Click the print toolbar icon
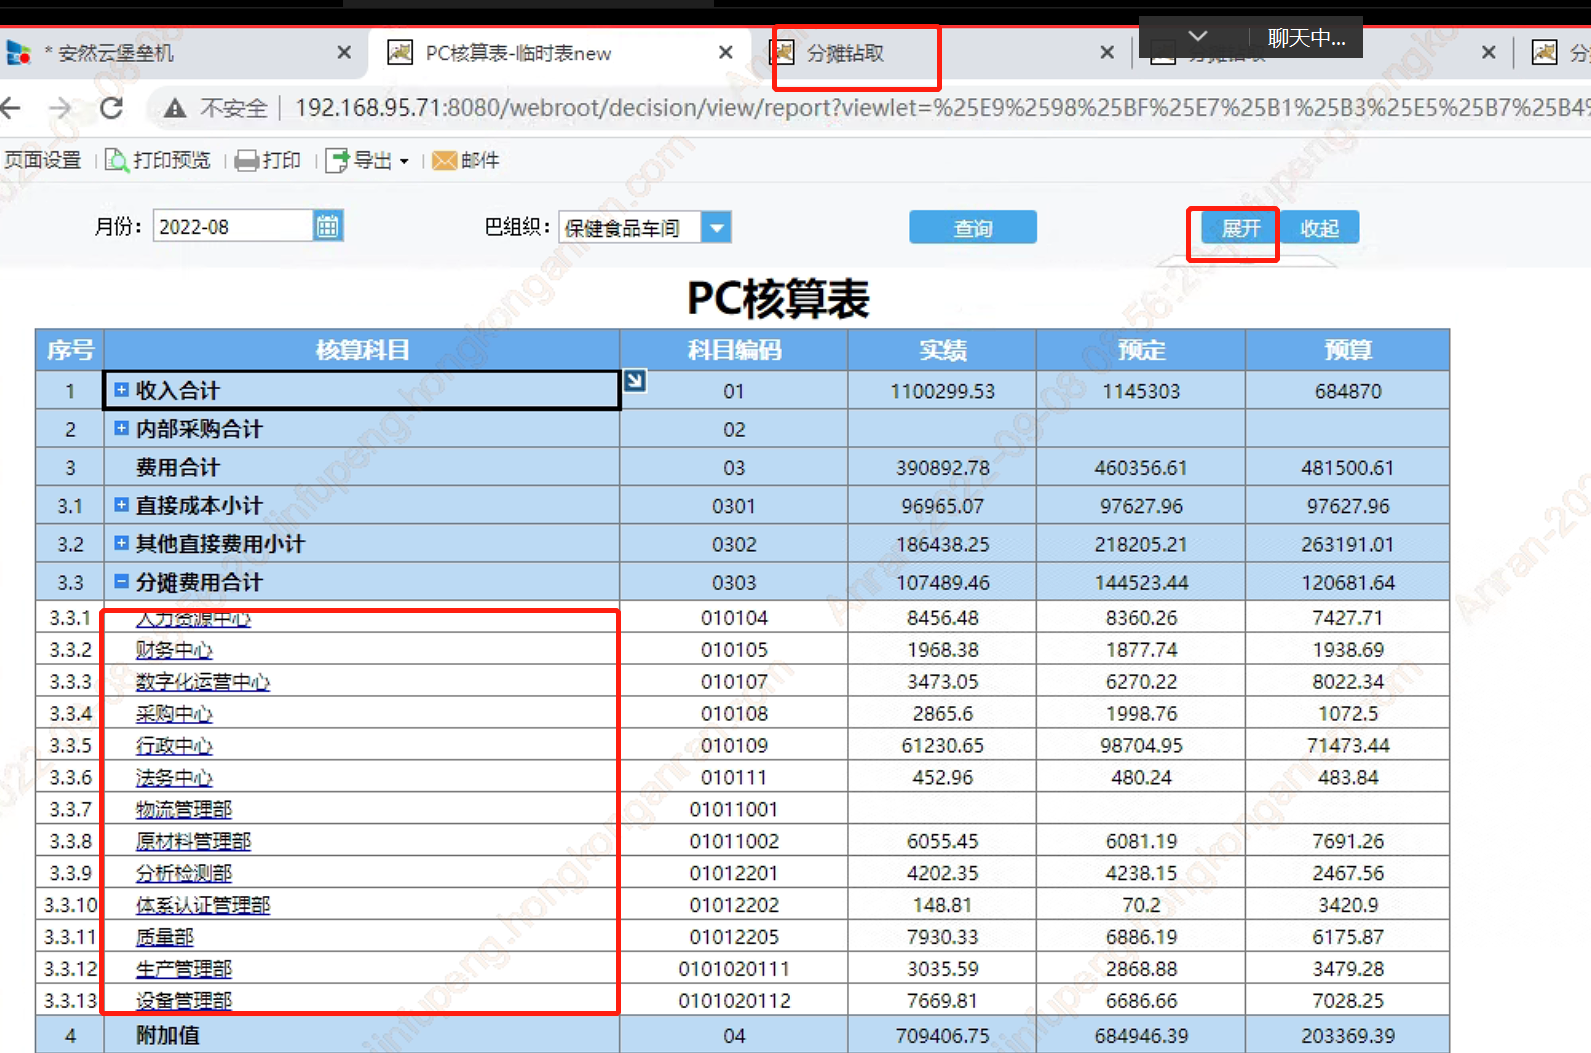This screenshot has height=1053, width=1591. pos(246,161)
